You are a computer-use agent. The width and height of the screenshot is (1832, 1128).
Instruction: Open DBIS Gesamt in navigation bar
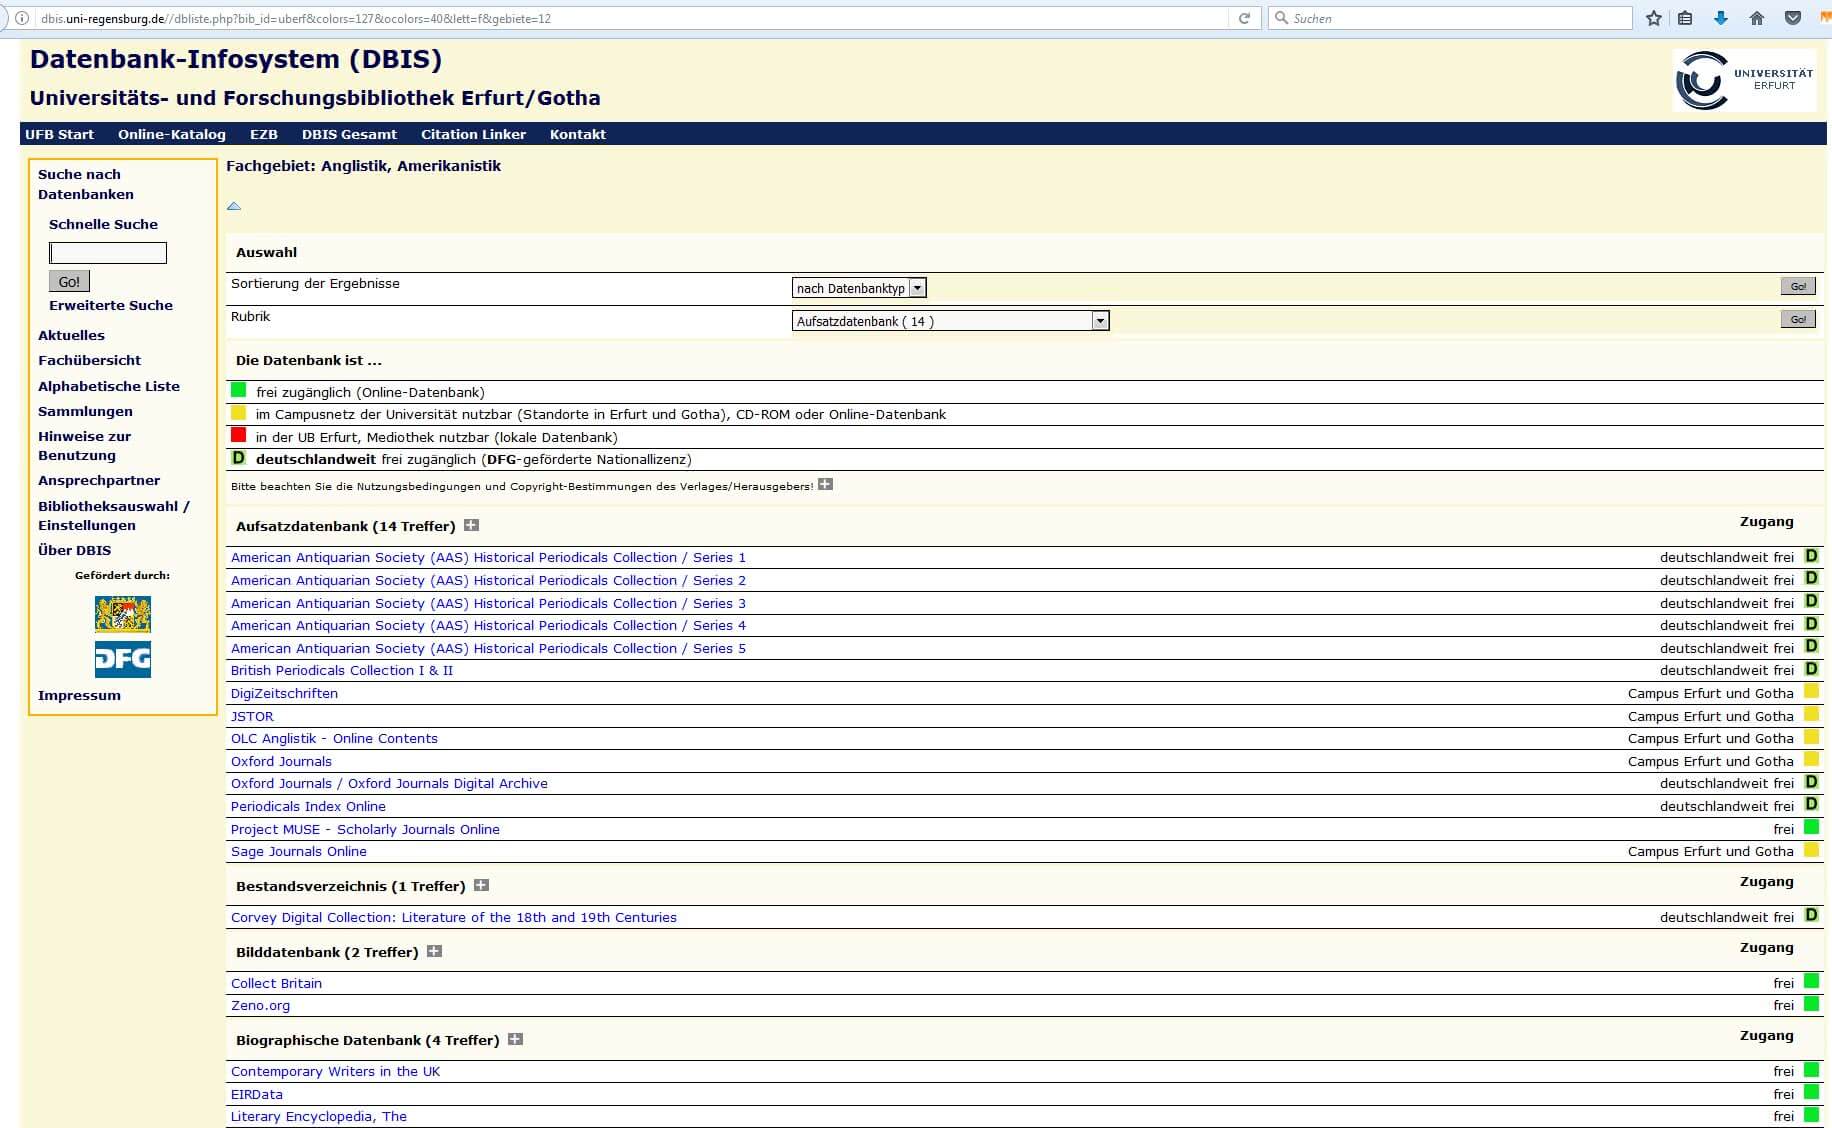pos(349,134)
